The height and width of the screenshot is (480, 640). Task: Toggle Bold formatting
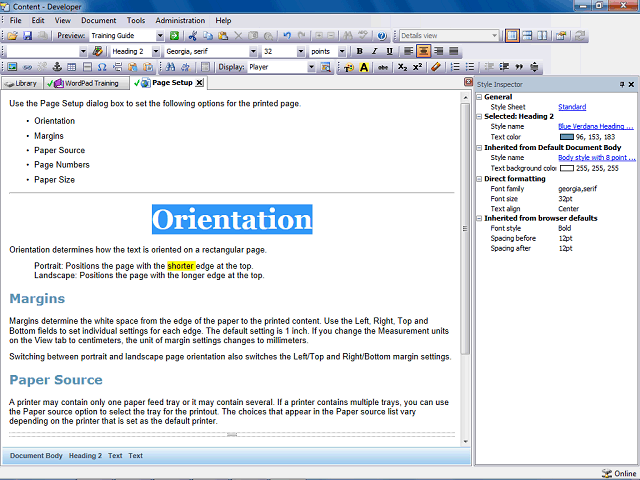click(x=360, y=51)
